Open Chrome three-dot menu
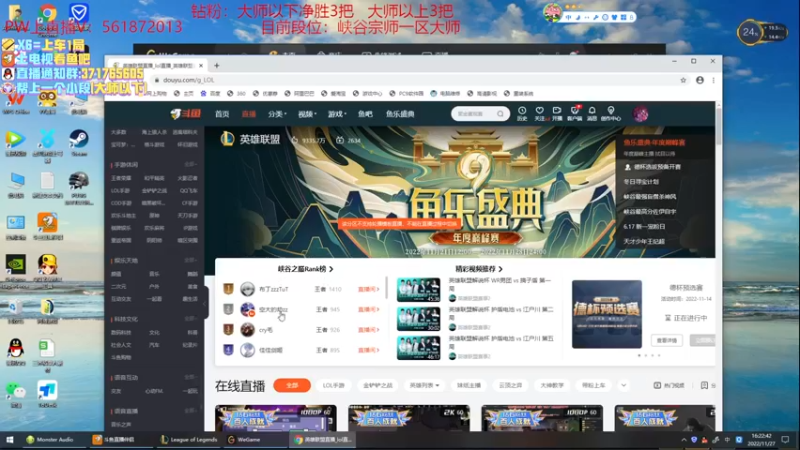The height and width of the screenshot is (450, 800). tap(713, 80)
